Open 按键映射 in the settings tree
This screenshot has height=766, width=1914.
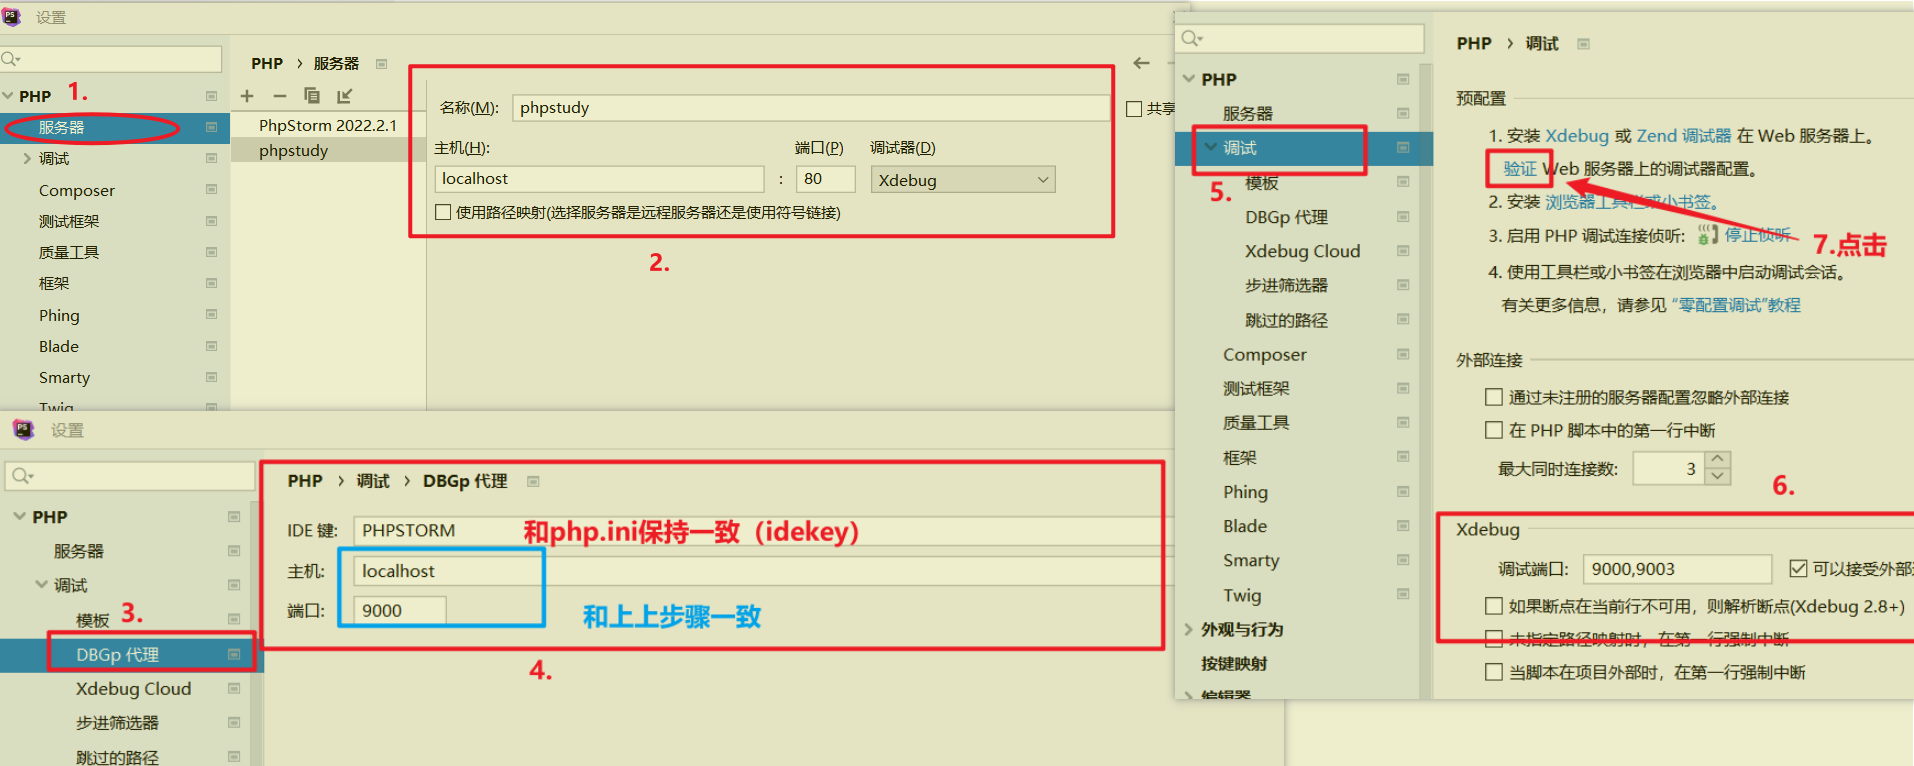tap(1234, 663)
